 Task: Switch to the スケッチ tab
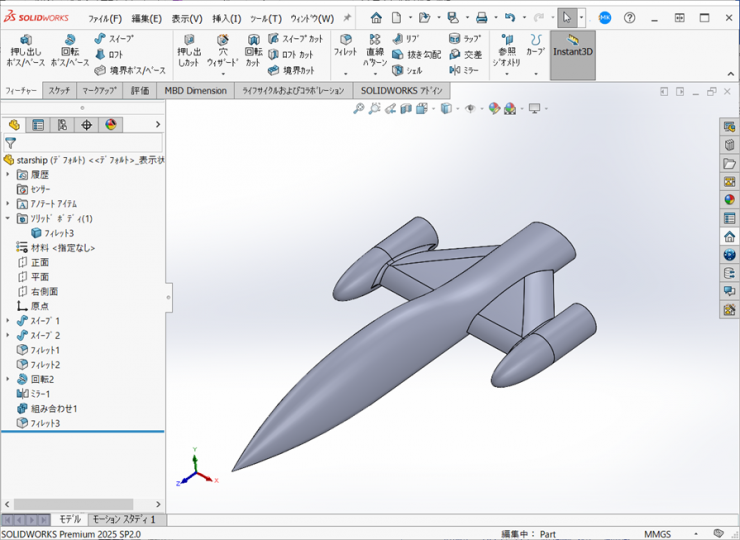59,90
